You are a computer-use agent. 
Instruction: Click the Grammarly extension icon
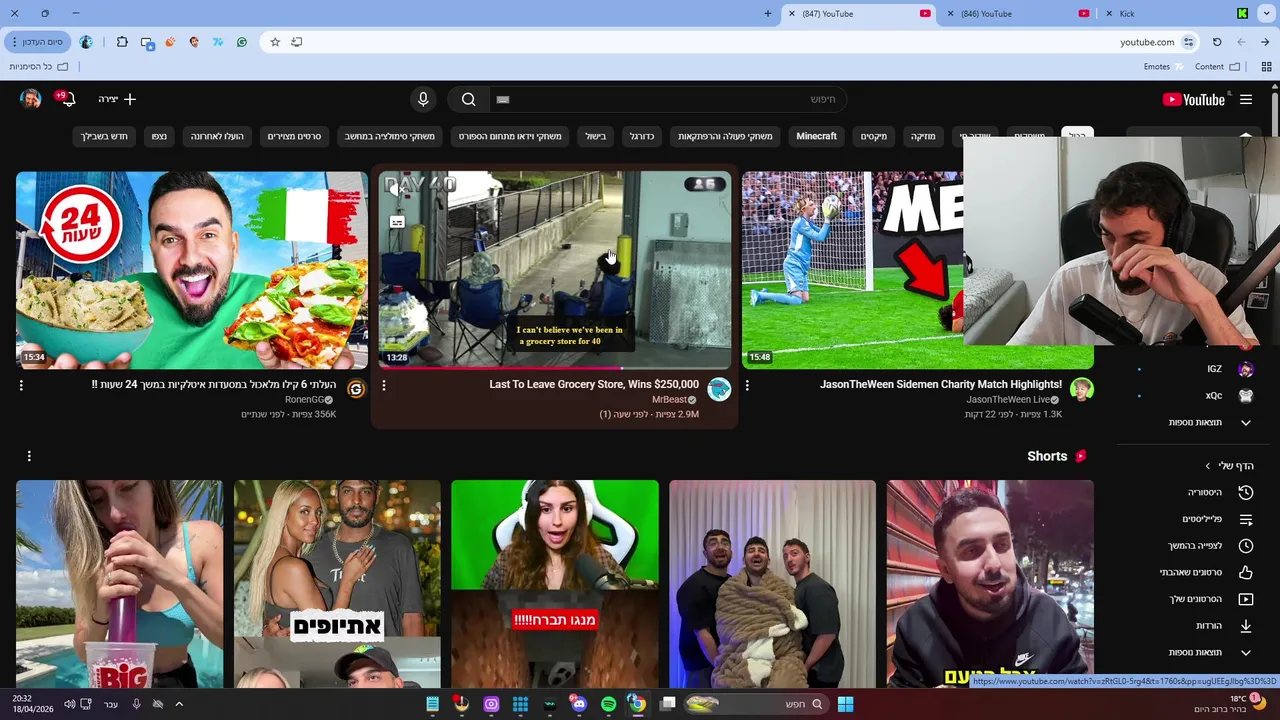[242, 42]
